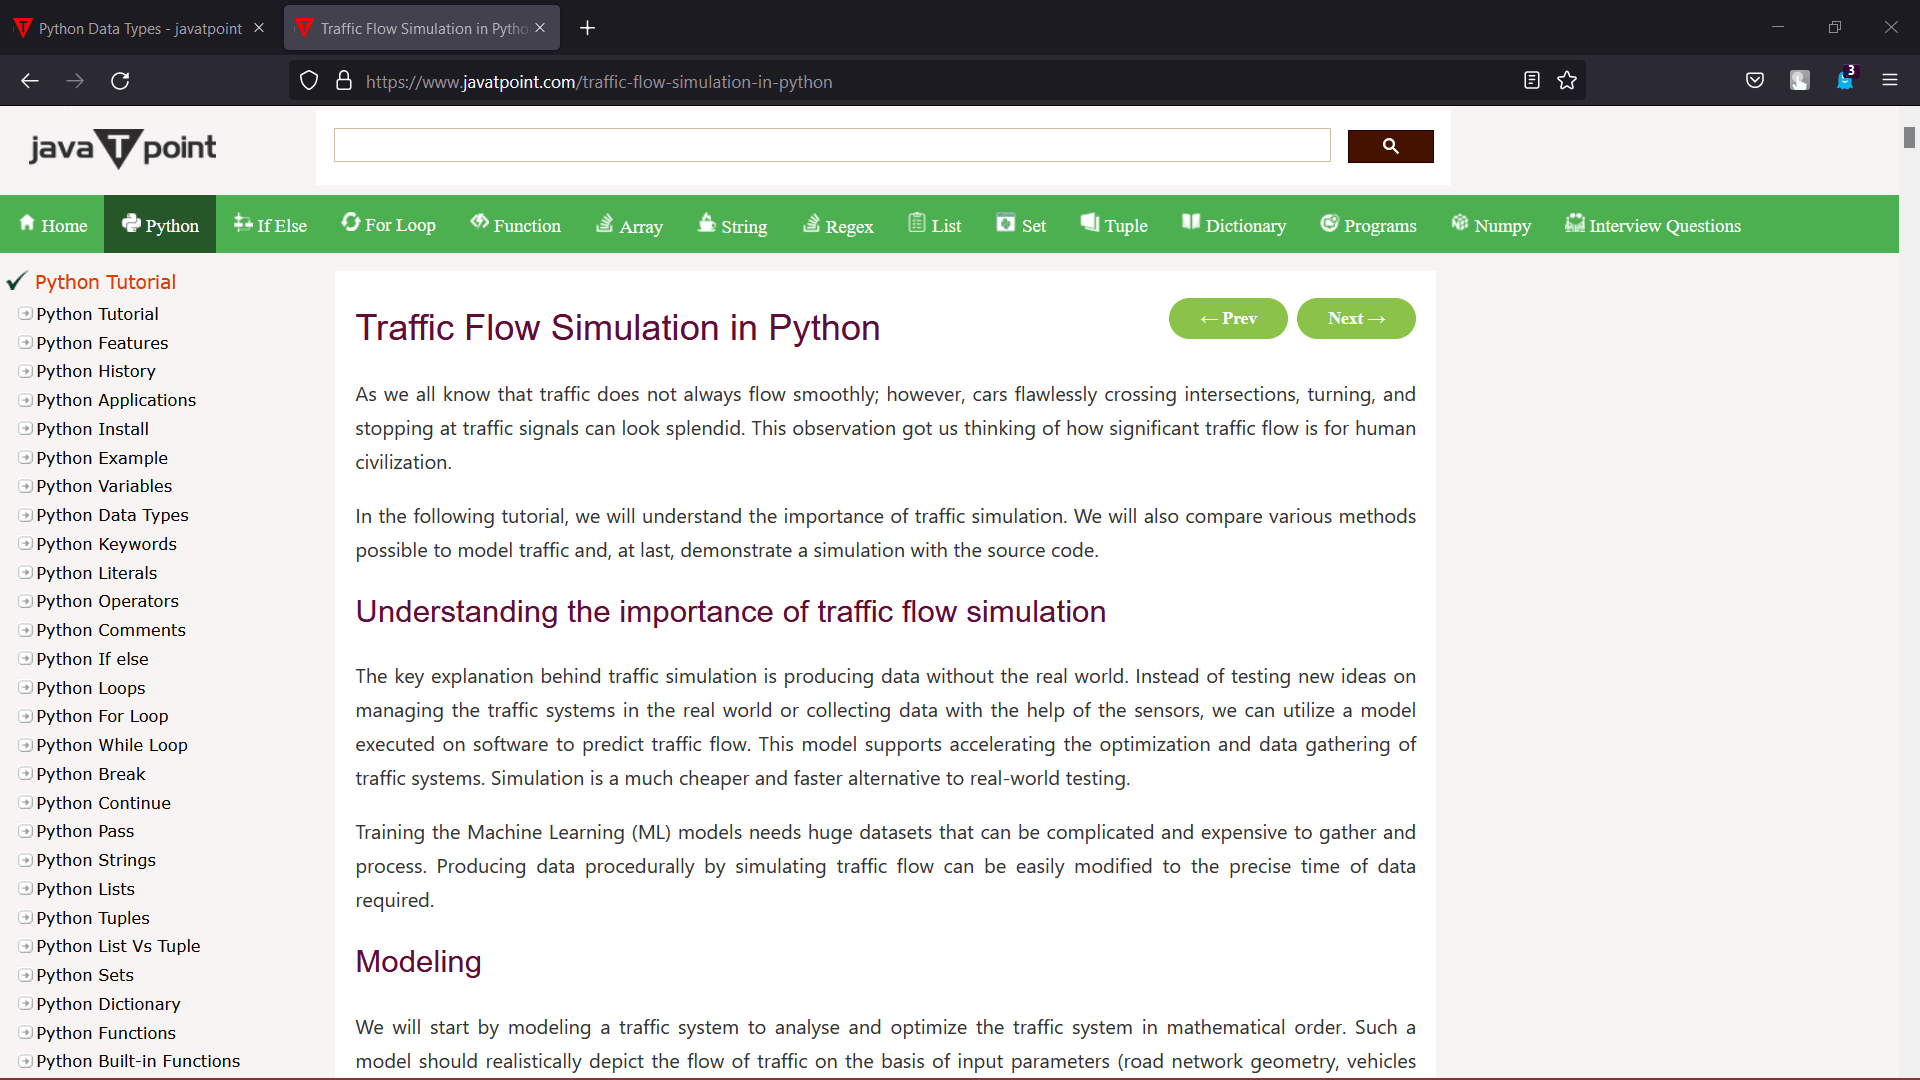1920x1080 pixels.
Task: Expand the Python Functions sidebar item
Action: (25, 1033)
